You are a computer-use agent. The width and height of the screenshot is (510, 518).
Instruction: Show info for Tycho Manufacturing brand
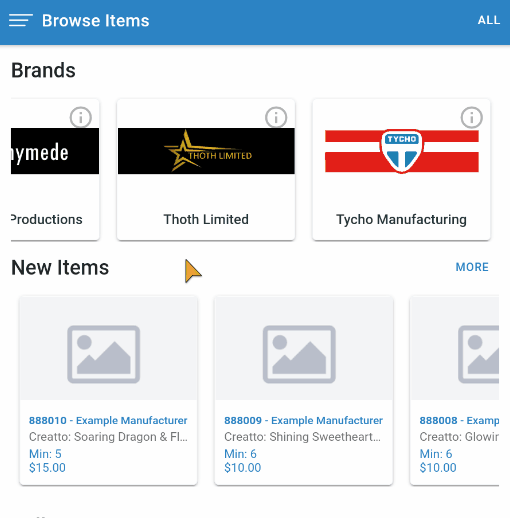click(471, 117)
